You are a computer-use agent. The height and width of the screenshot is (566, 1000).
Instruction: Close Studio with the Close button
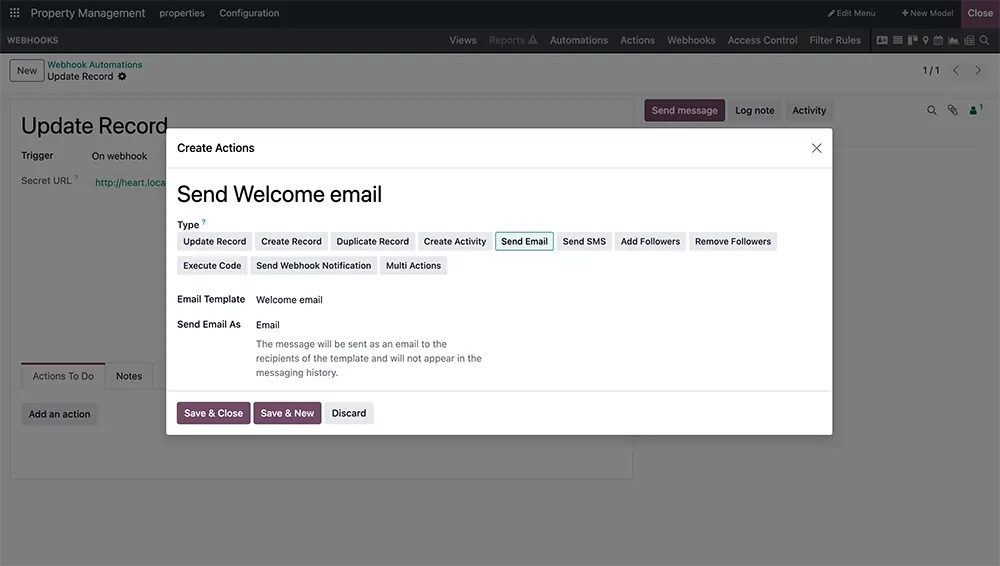click(980, 13)
